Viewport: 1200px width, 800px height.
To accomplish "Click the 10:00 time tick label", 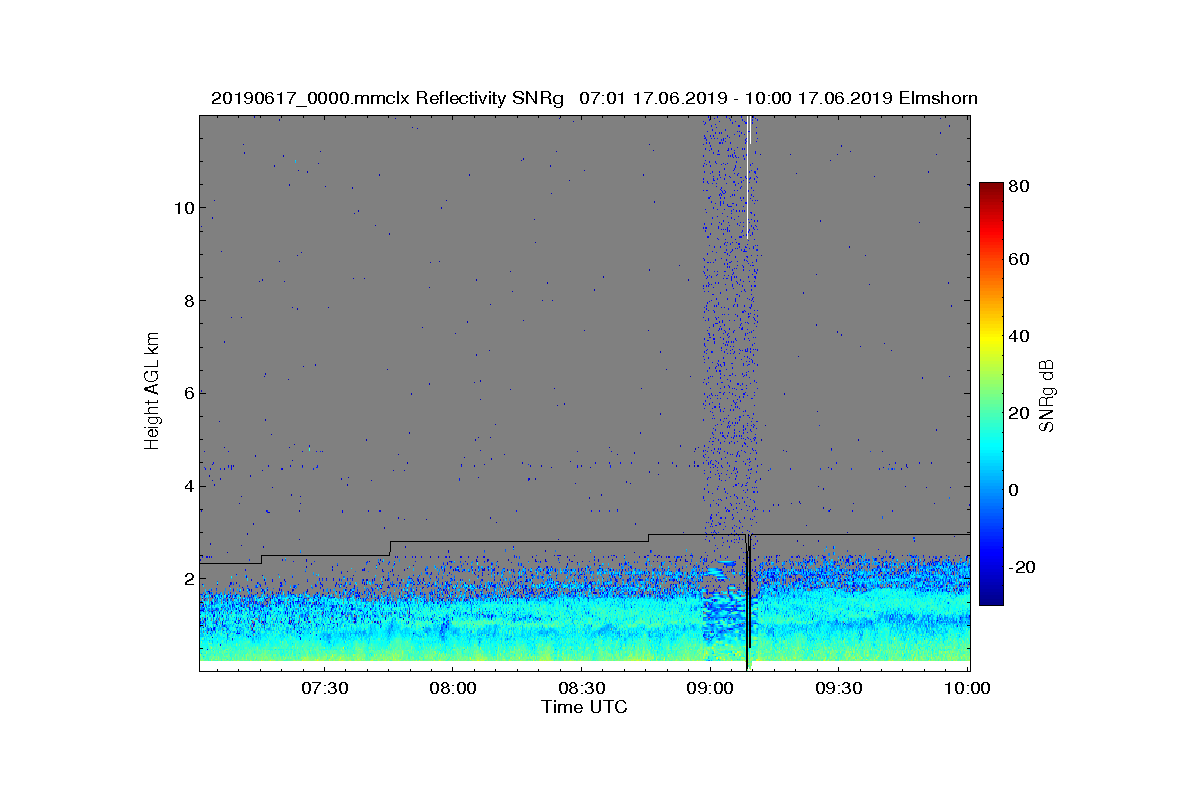I will 967,688.
